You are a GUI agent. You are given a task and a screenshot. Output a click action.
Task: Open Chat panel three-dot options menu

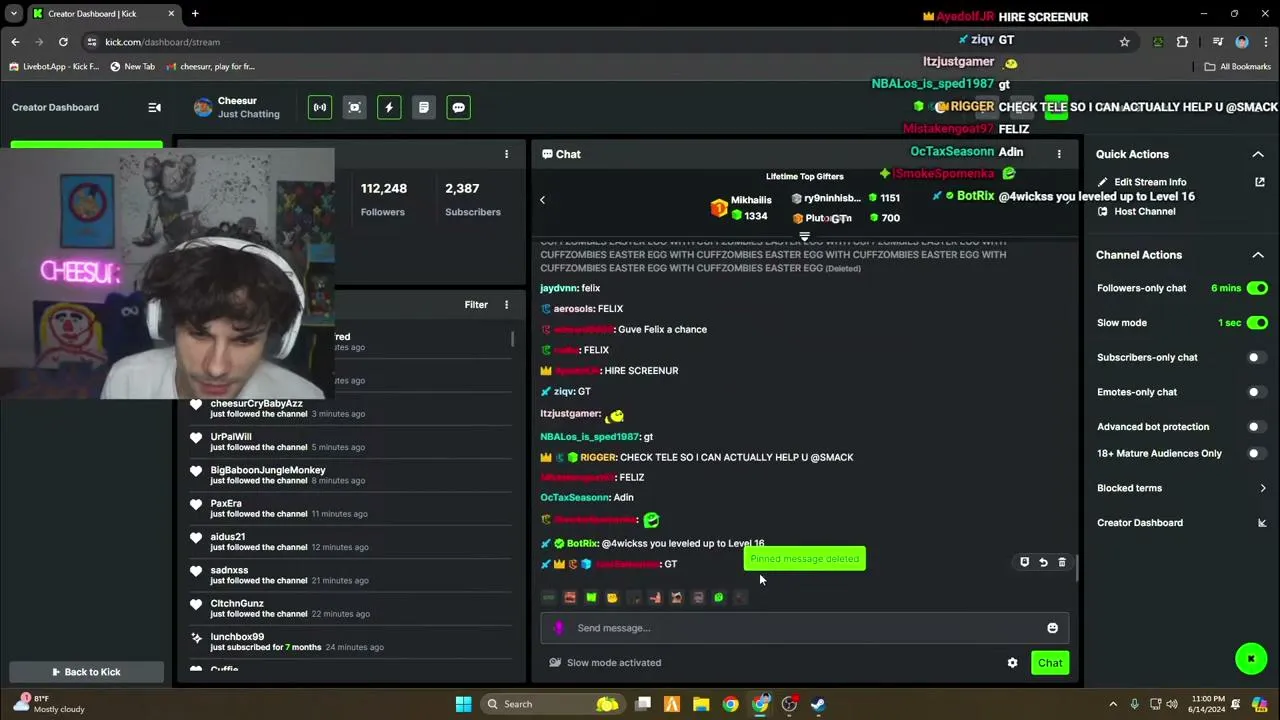click(x=1059, y=154)
